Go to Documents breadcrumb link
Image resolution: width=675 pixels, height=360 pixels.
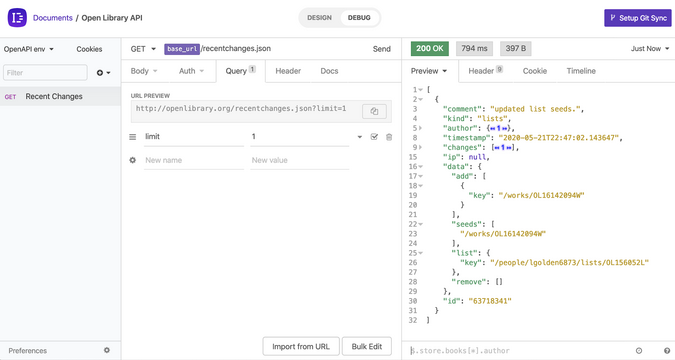click(53, 18)
